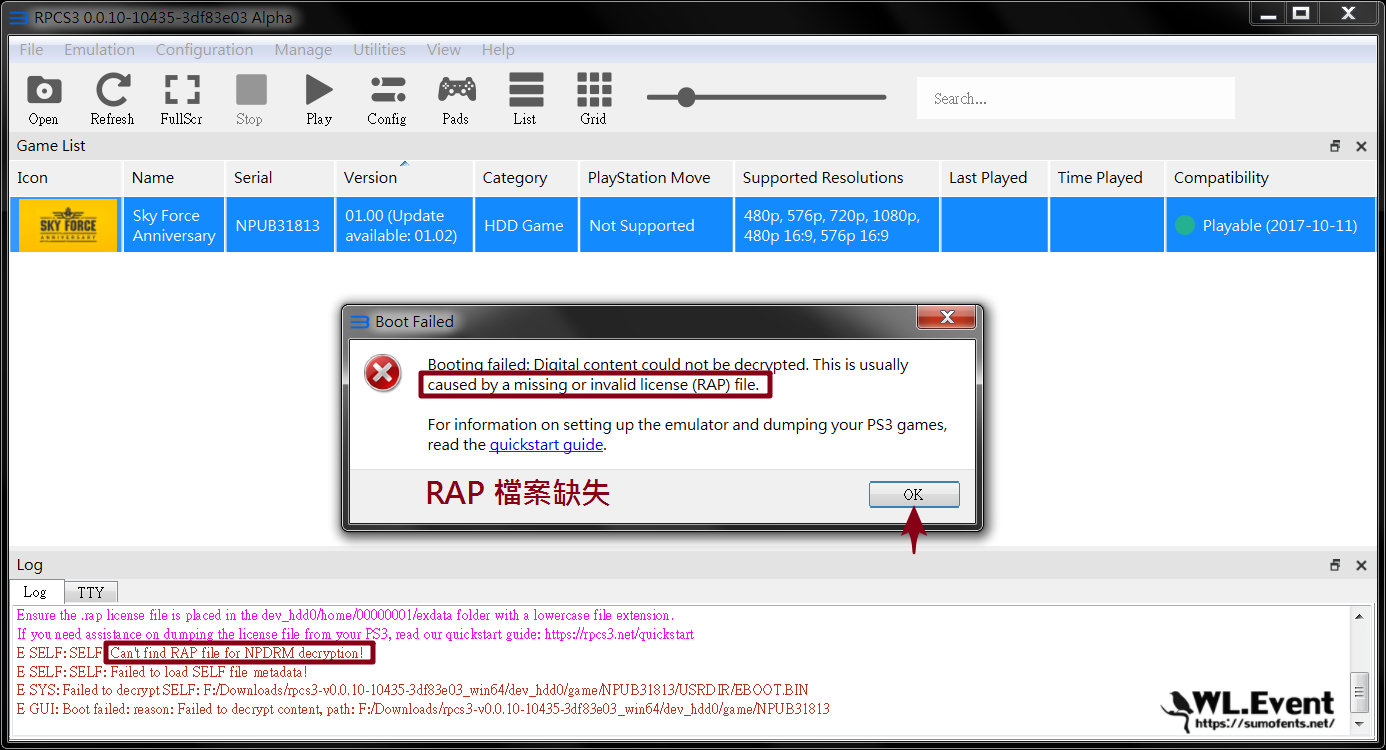Click PlayStation Move column header
This screenshot has width=1386, height=750.
tap(656, 178)
